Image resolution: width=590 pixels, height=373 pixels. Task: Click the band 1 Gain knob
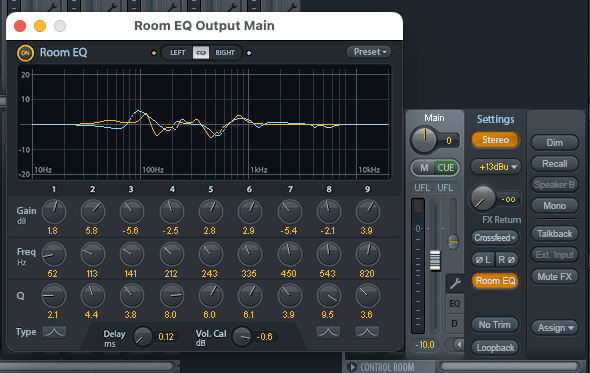coord(54,211)
